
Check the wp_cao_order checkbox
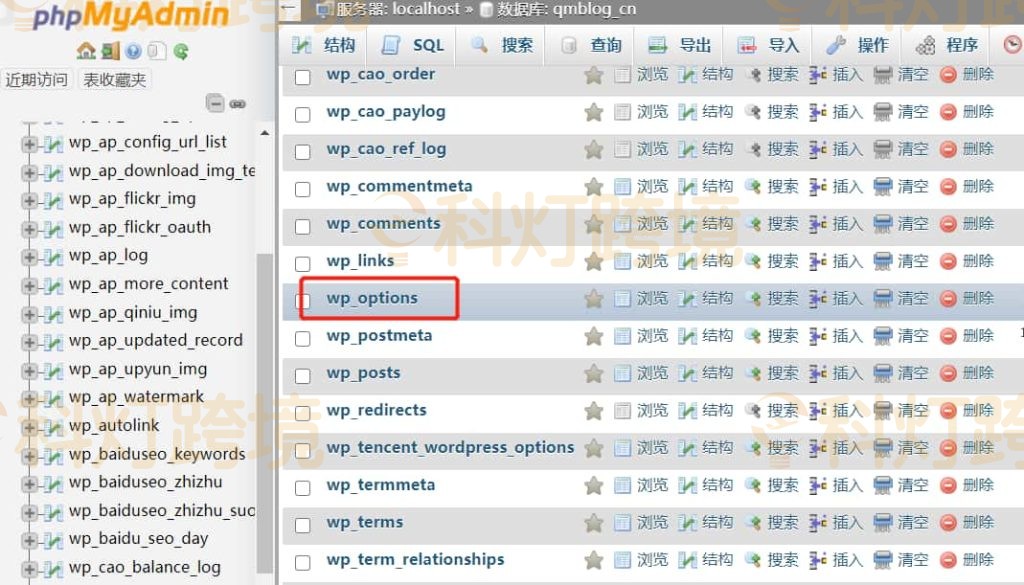tap(302, 77)
